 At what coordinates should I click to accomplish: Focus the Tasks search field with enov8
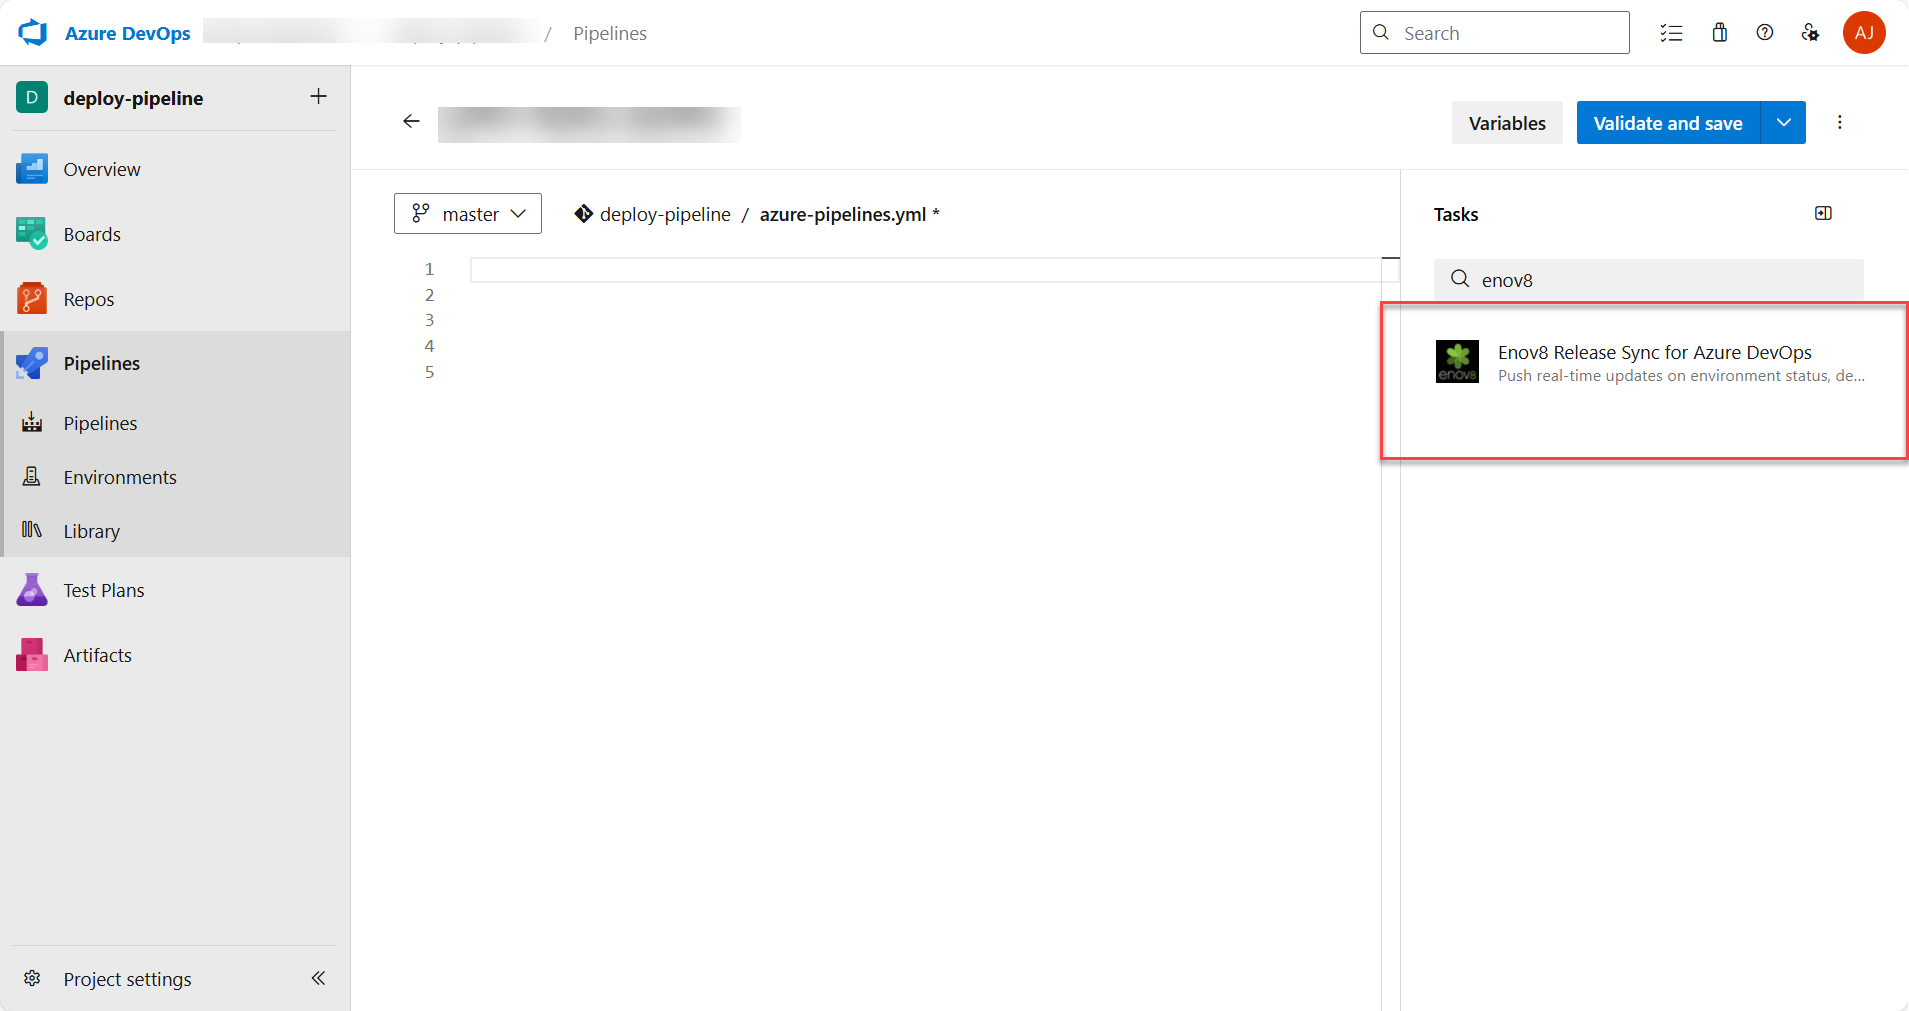[x=1660, y=280]
